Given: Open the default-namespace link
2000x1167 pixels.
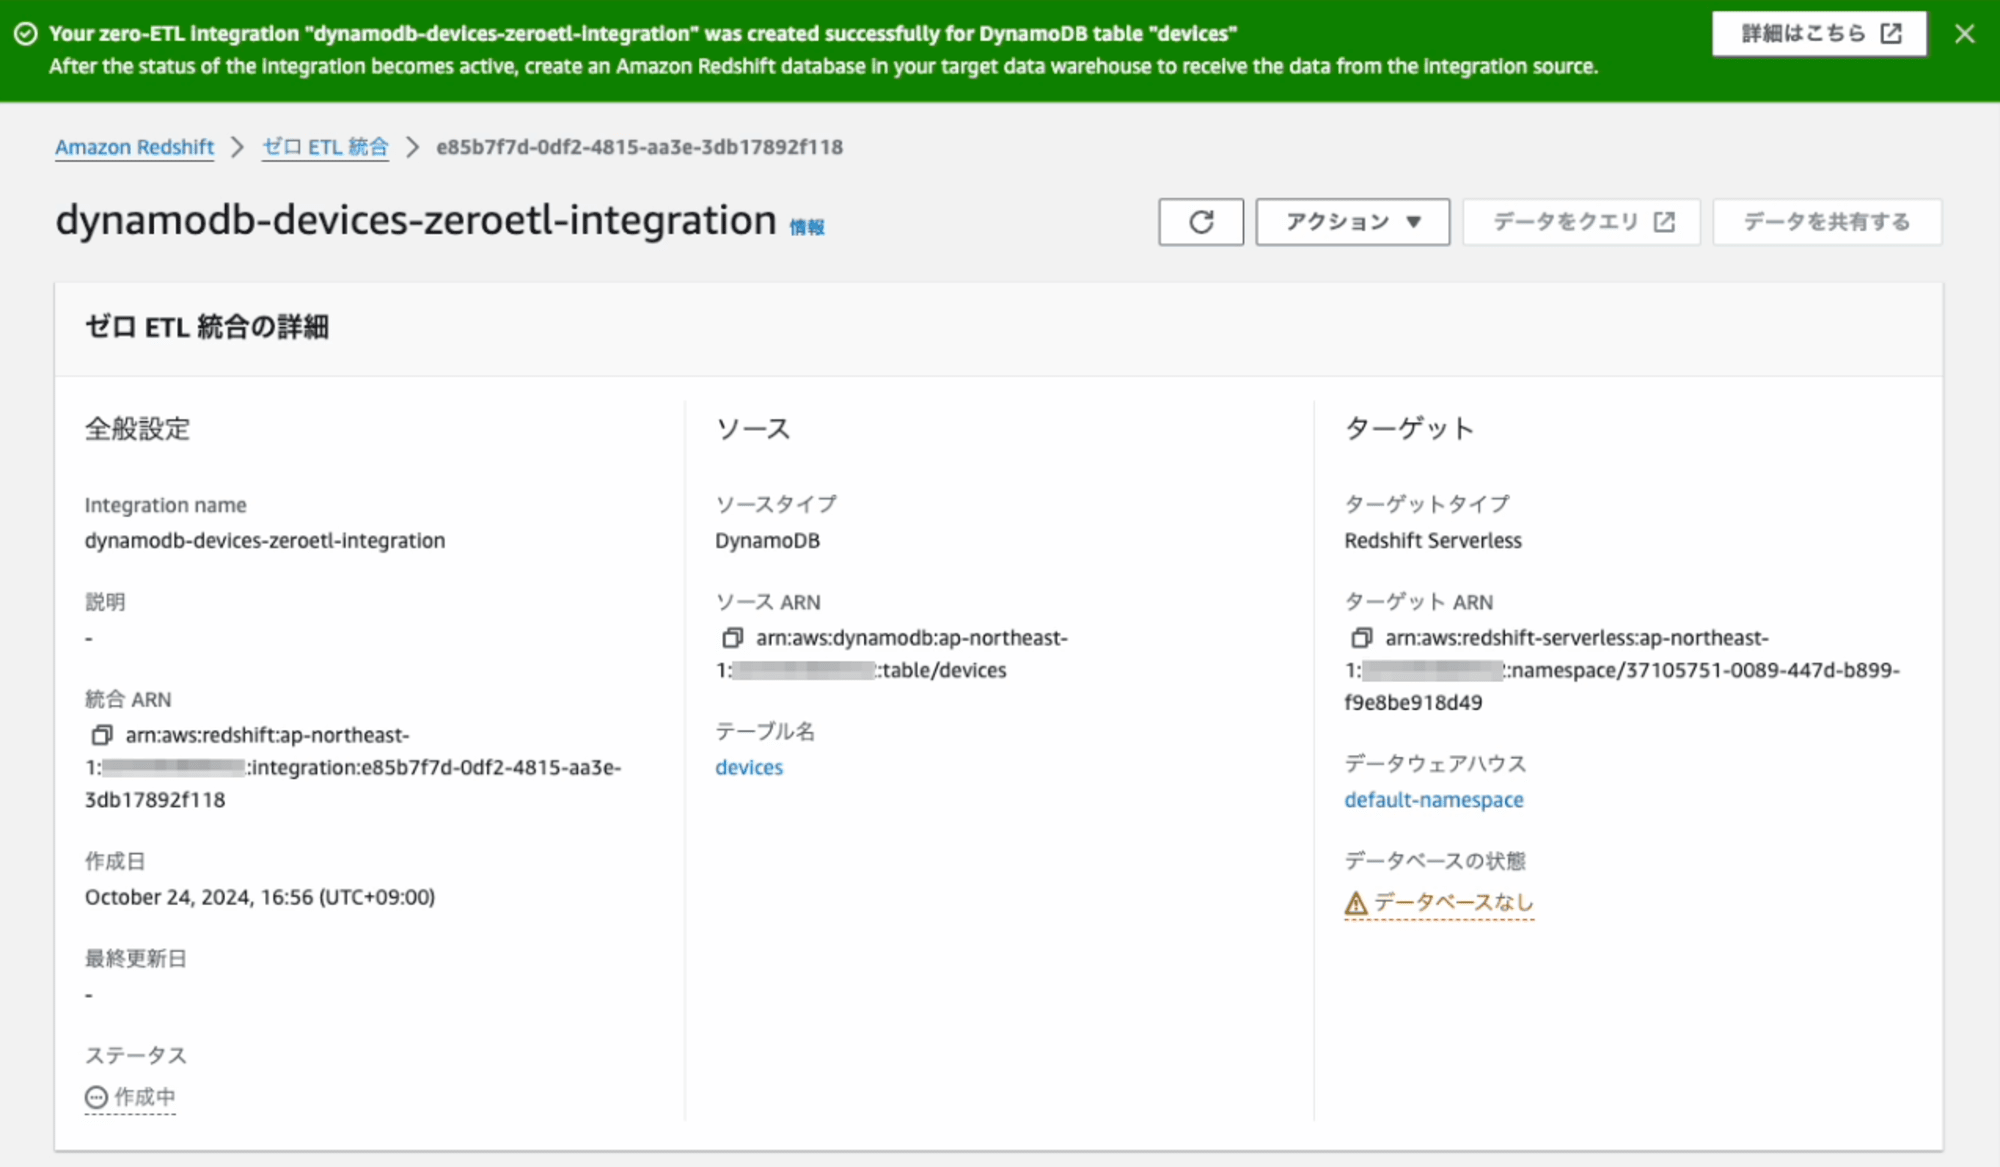Looking at the screenshot, I should (x=1433, y=800).
